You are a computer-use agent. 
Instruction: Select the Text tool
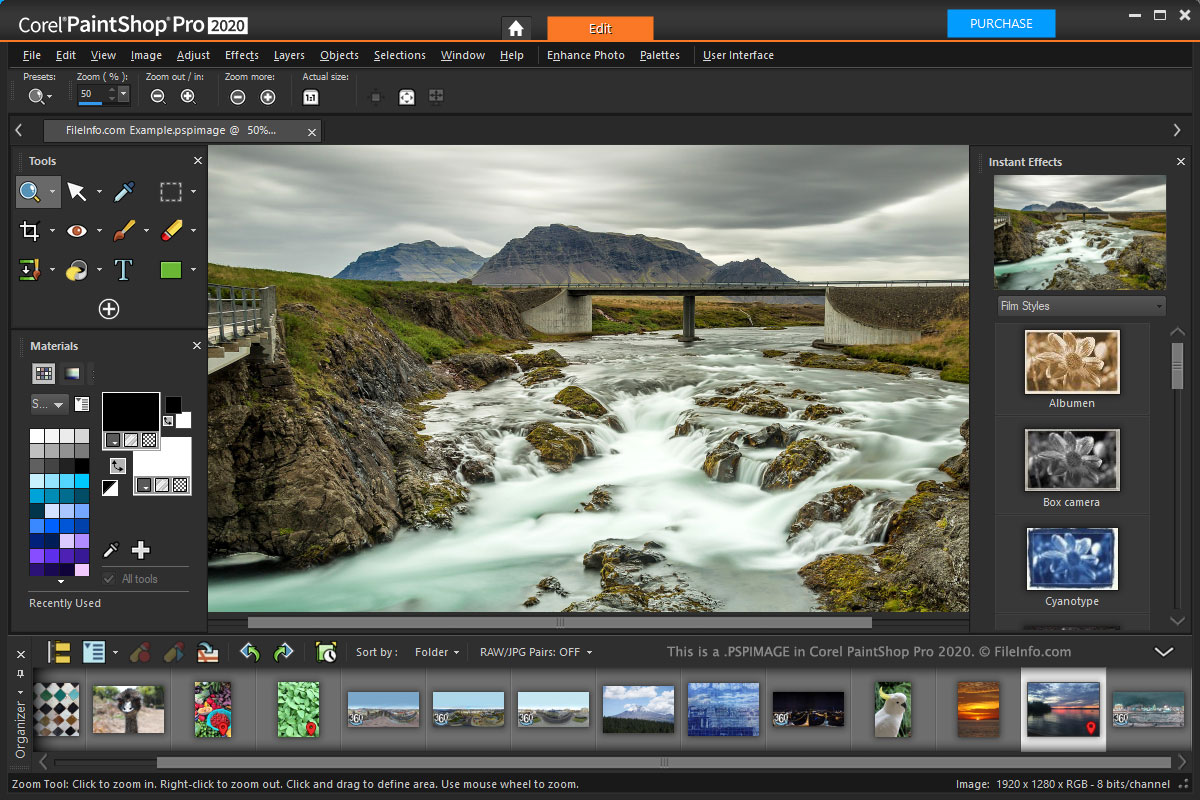[123, 270]
